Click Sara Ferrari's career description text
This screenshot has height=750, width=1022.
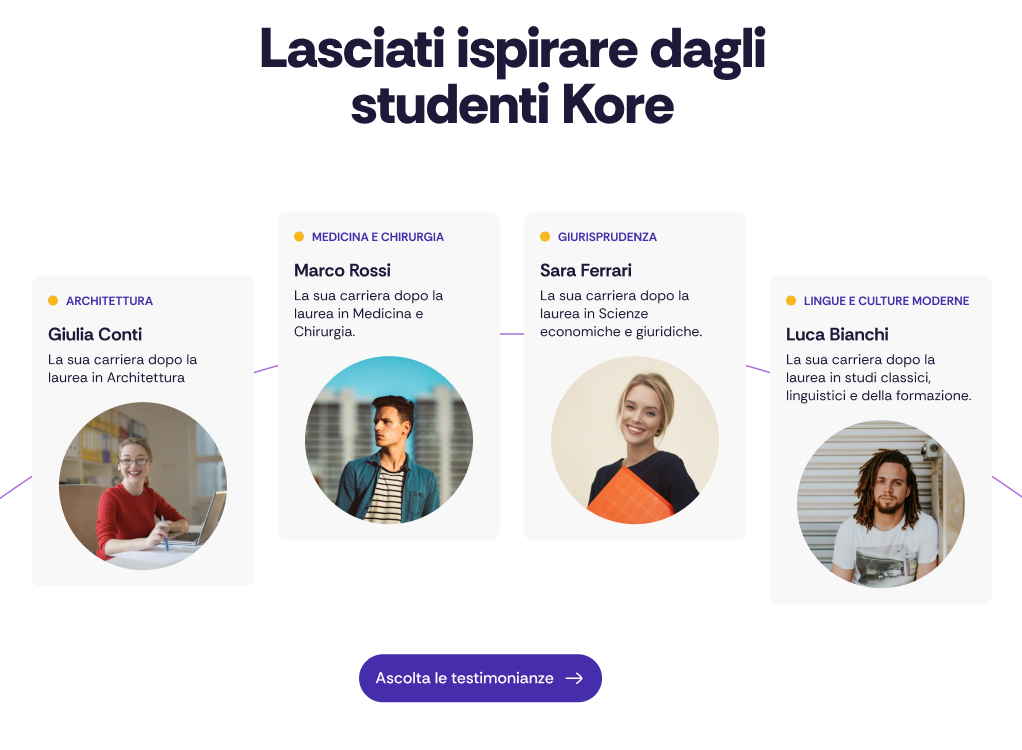[x=620, y=313]
